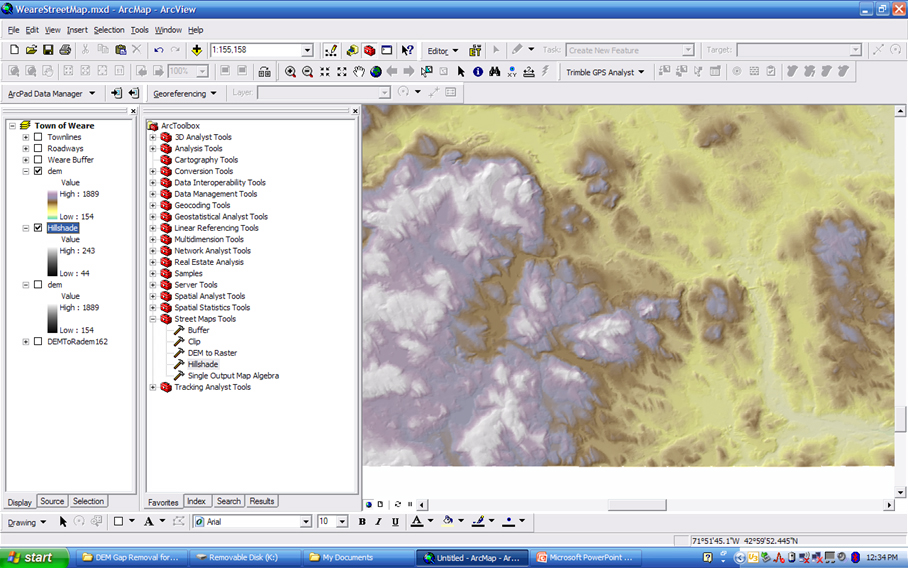Screen dimensions: 908x568
Task: Switch to the Source tab
Action: (x=52, y=501)
